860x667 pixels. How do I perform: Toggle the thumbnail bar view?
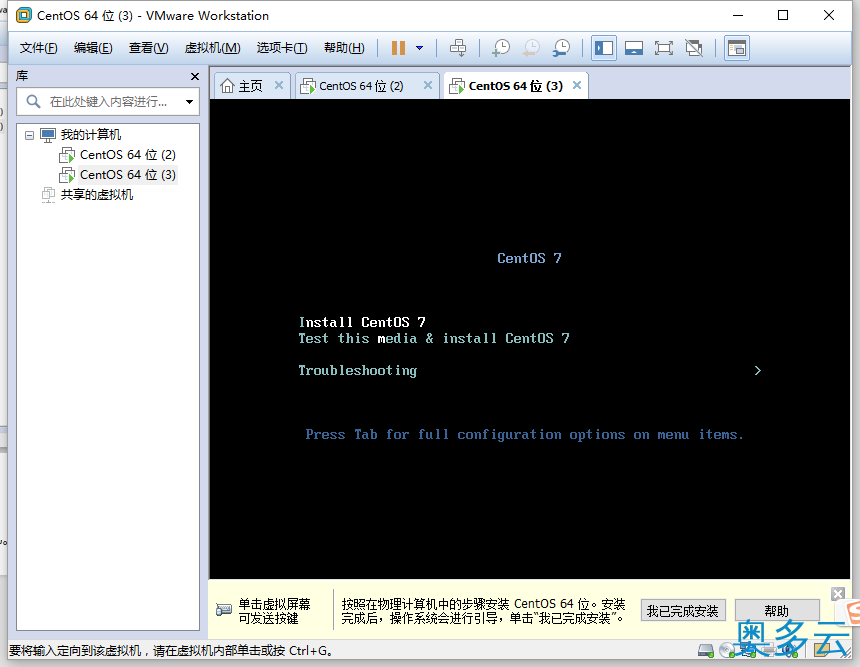634,48
